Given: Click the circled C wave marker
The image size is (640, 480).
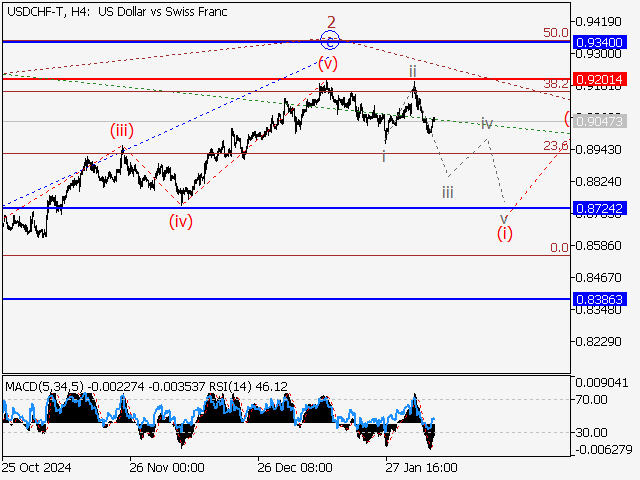Looking at the screenshot, I should 330,41.
